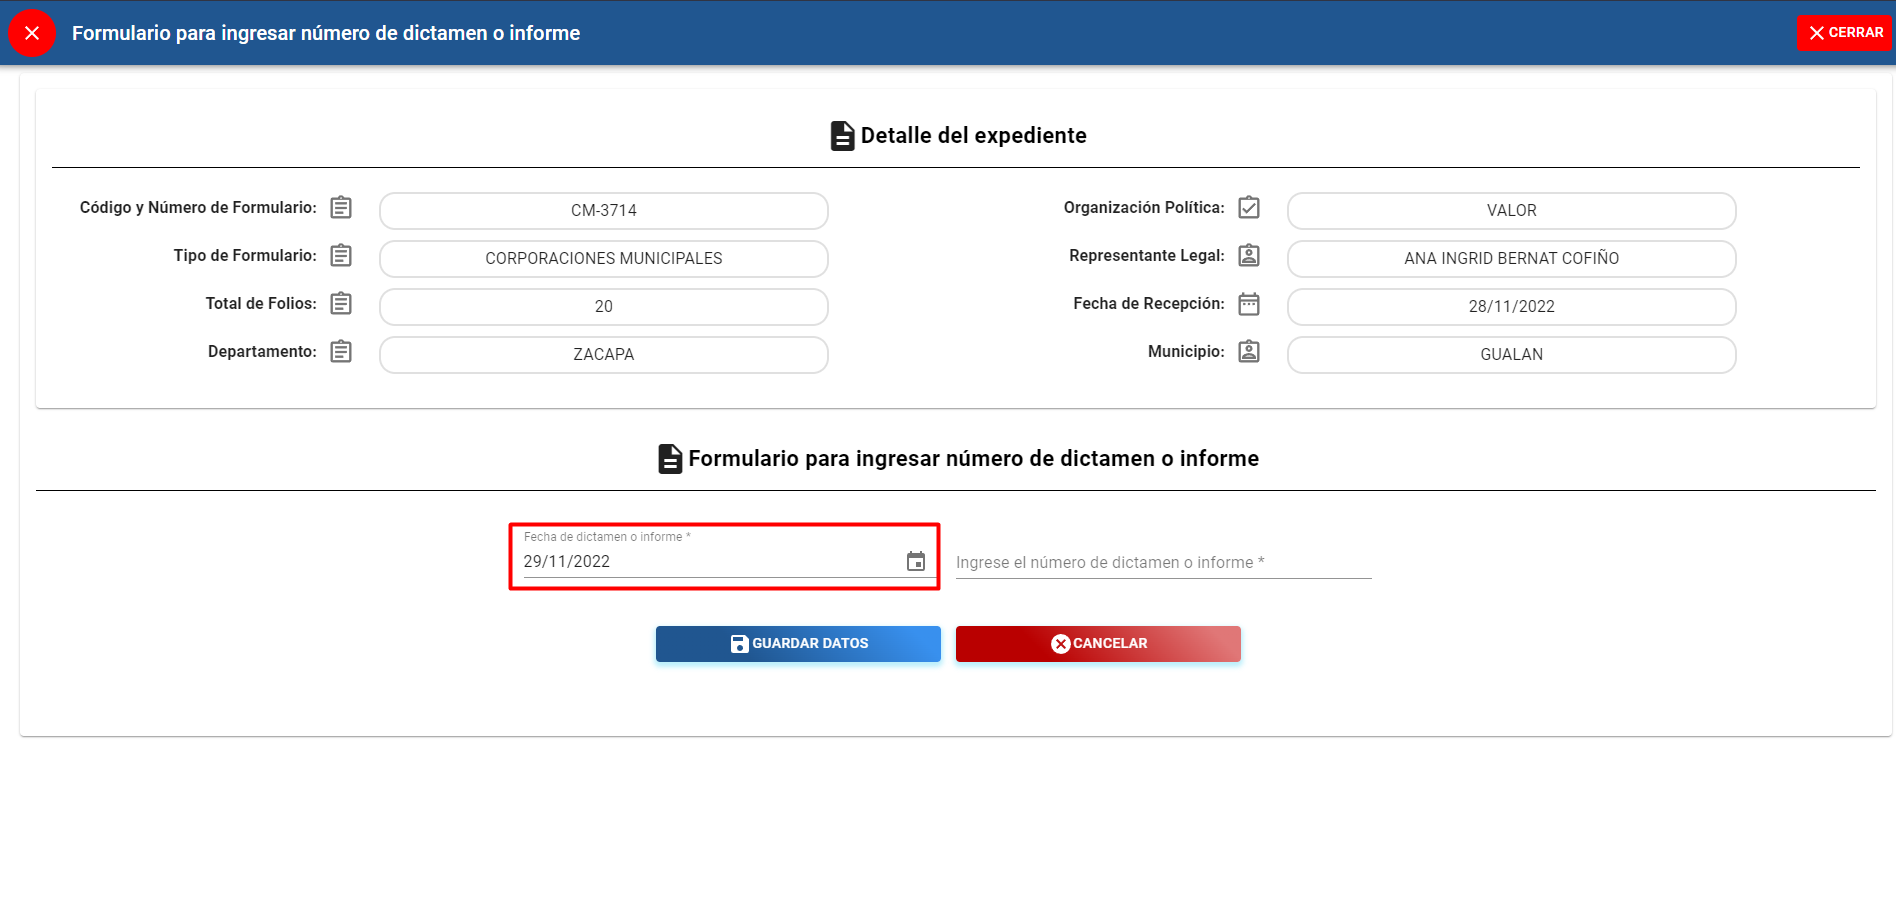Image resolution: width=1896 pixels, height=924 pixels.
Task: Click the clipboard icon beside Código y Número de Formulario
Action: (x=341, y=207)
